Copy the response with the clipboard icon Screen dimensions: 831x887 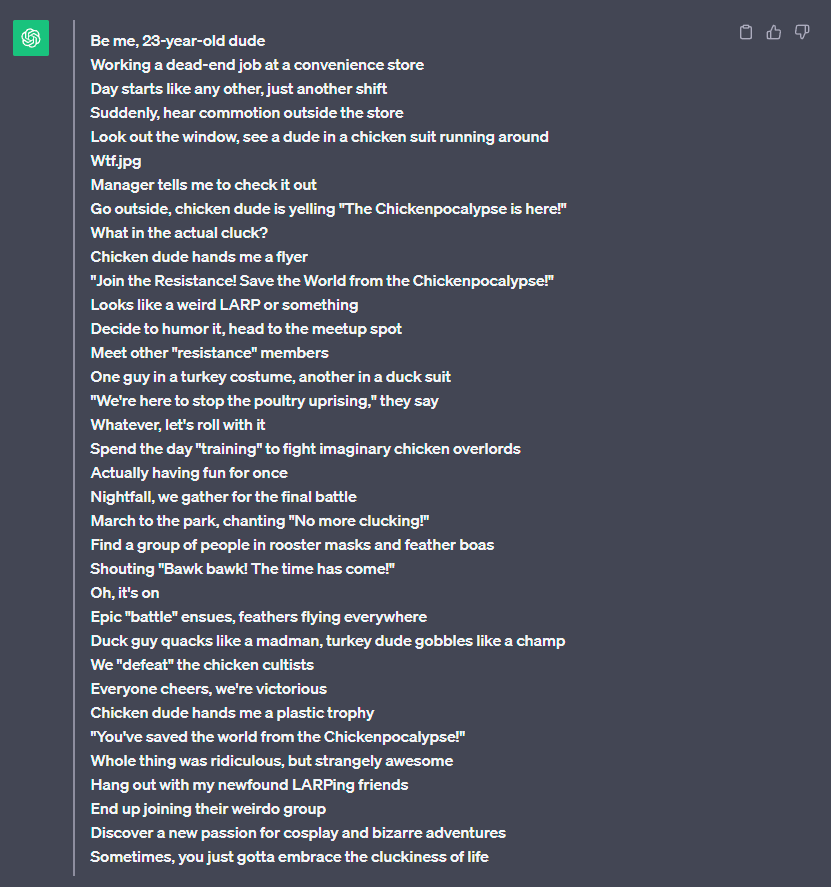click(x=745, y=33)
